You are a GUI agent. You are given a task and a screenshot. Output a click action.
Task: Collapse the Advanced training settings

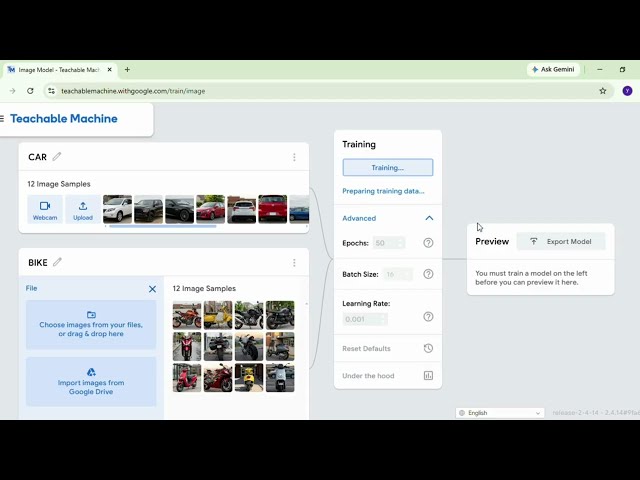(x=429, y=218)
